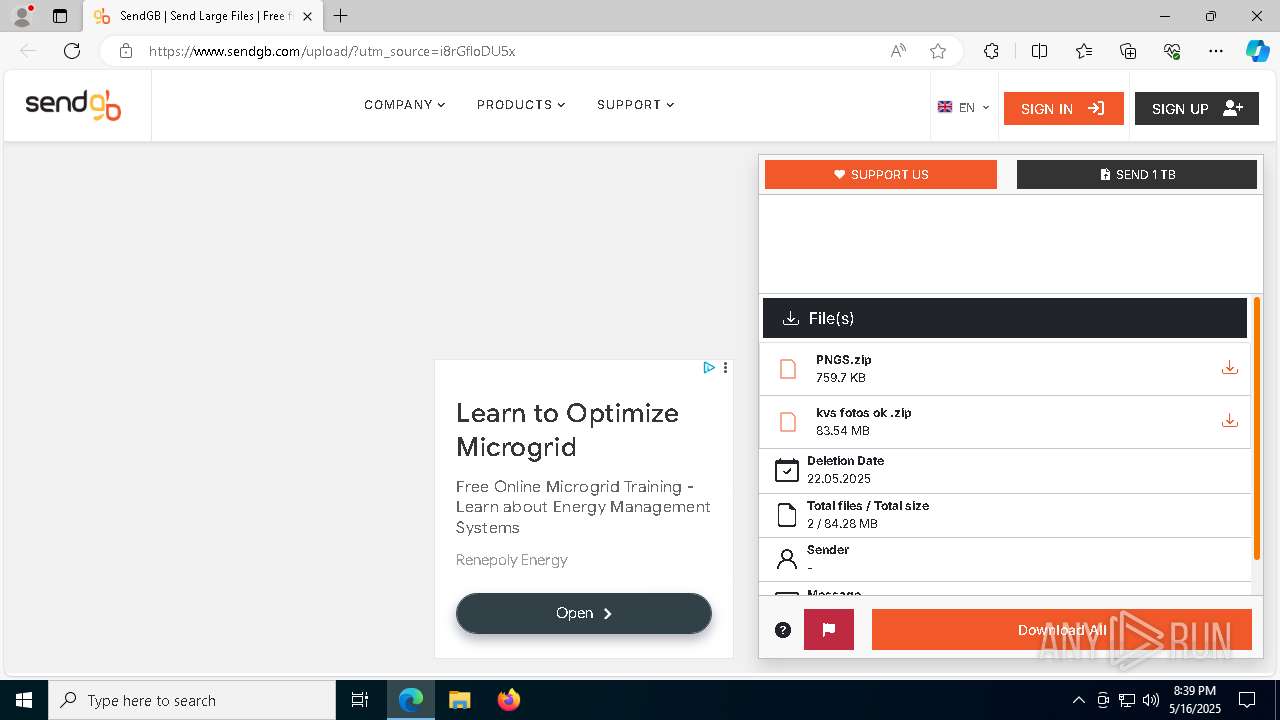The height and width of the screenshot is (720, 1280).
Task: Refresh the browser page
Action: pyautogui.click(x=72, y=51)
